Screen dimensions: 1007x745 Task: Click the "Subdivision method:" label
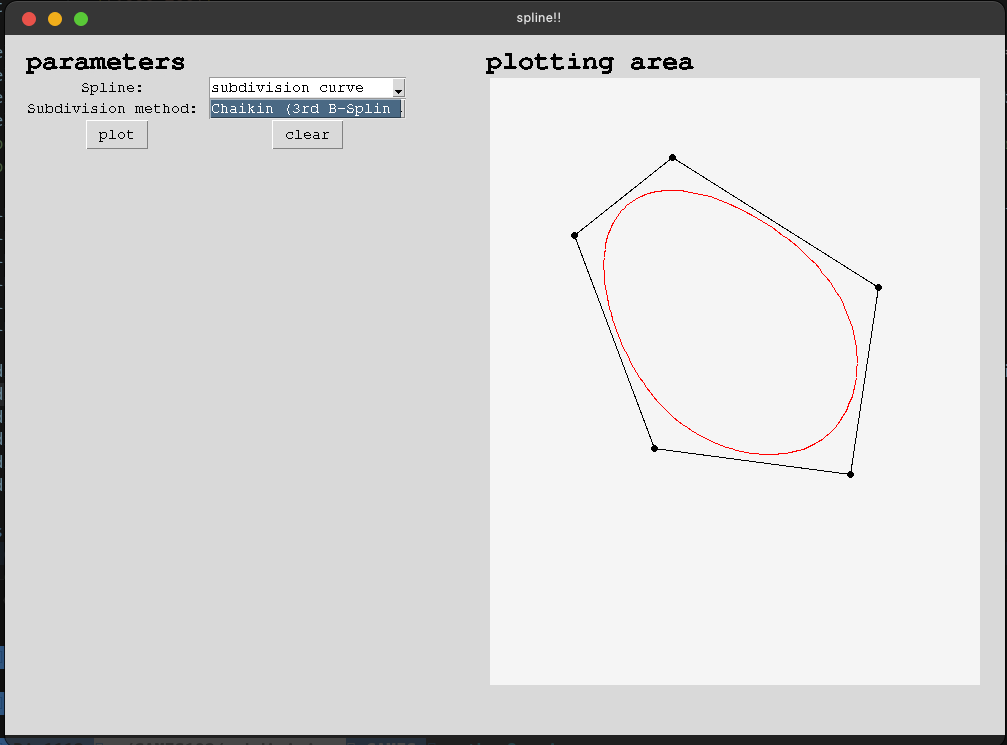[112, 108]
